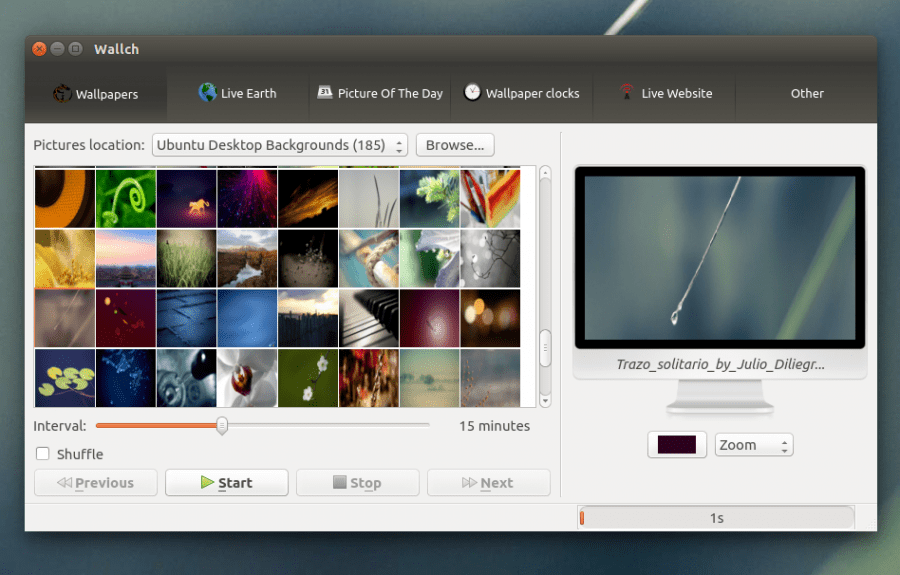900x575 pixels.
Task: Click the Previous button
Action: 96,483
